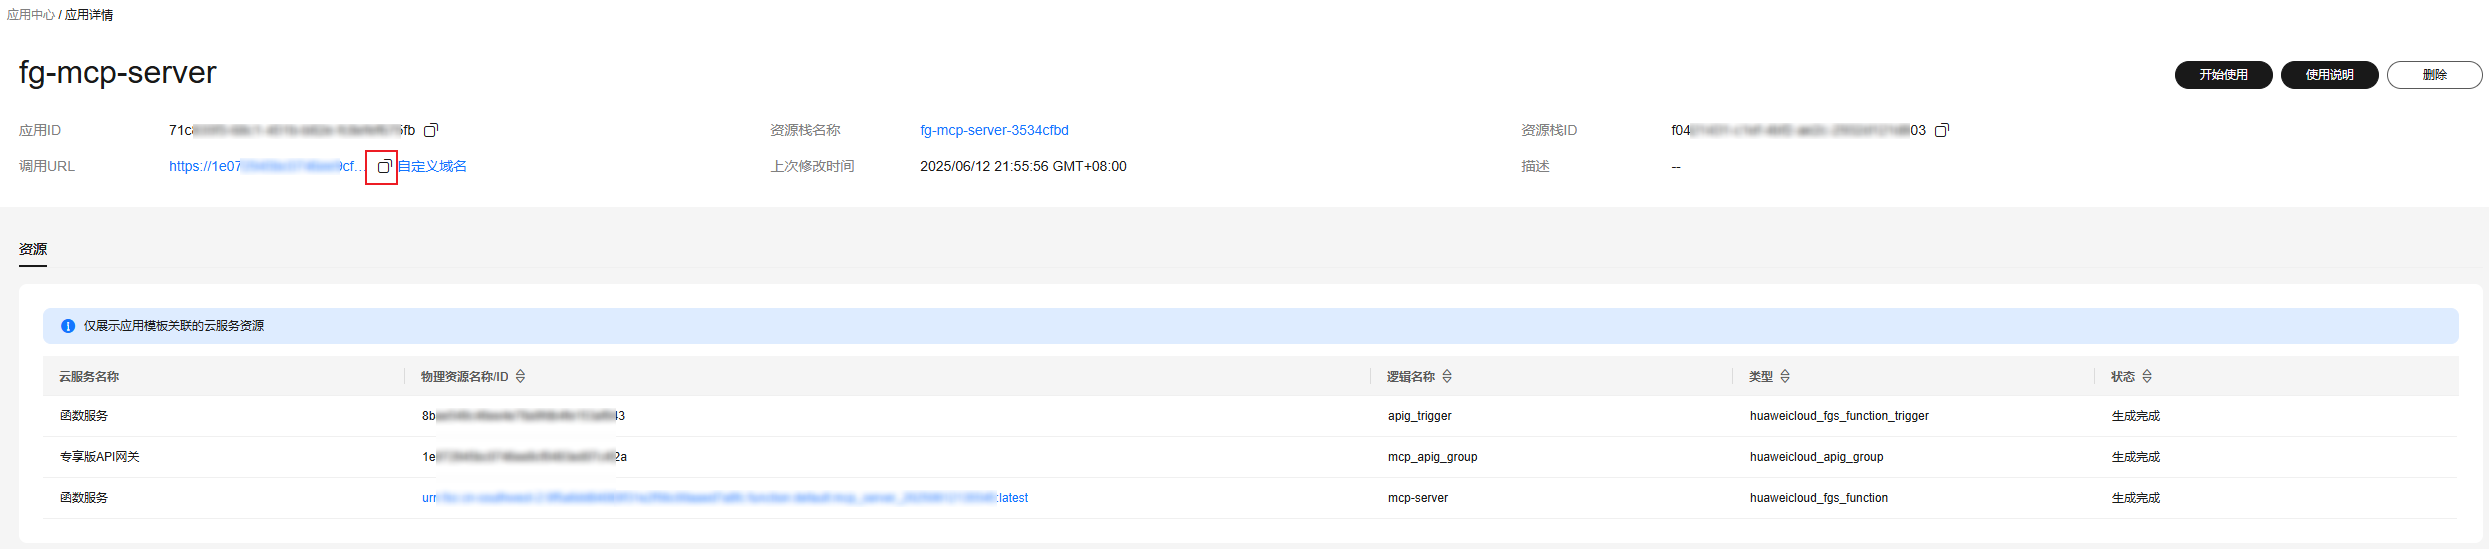The width and height of the screenshot is (2489, 549).
Task: Sort by 物理资源名称/ID column
Action: tap(520, 377)
